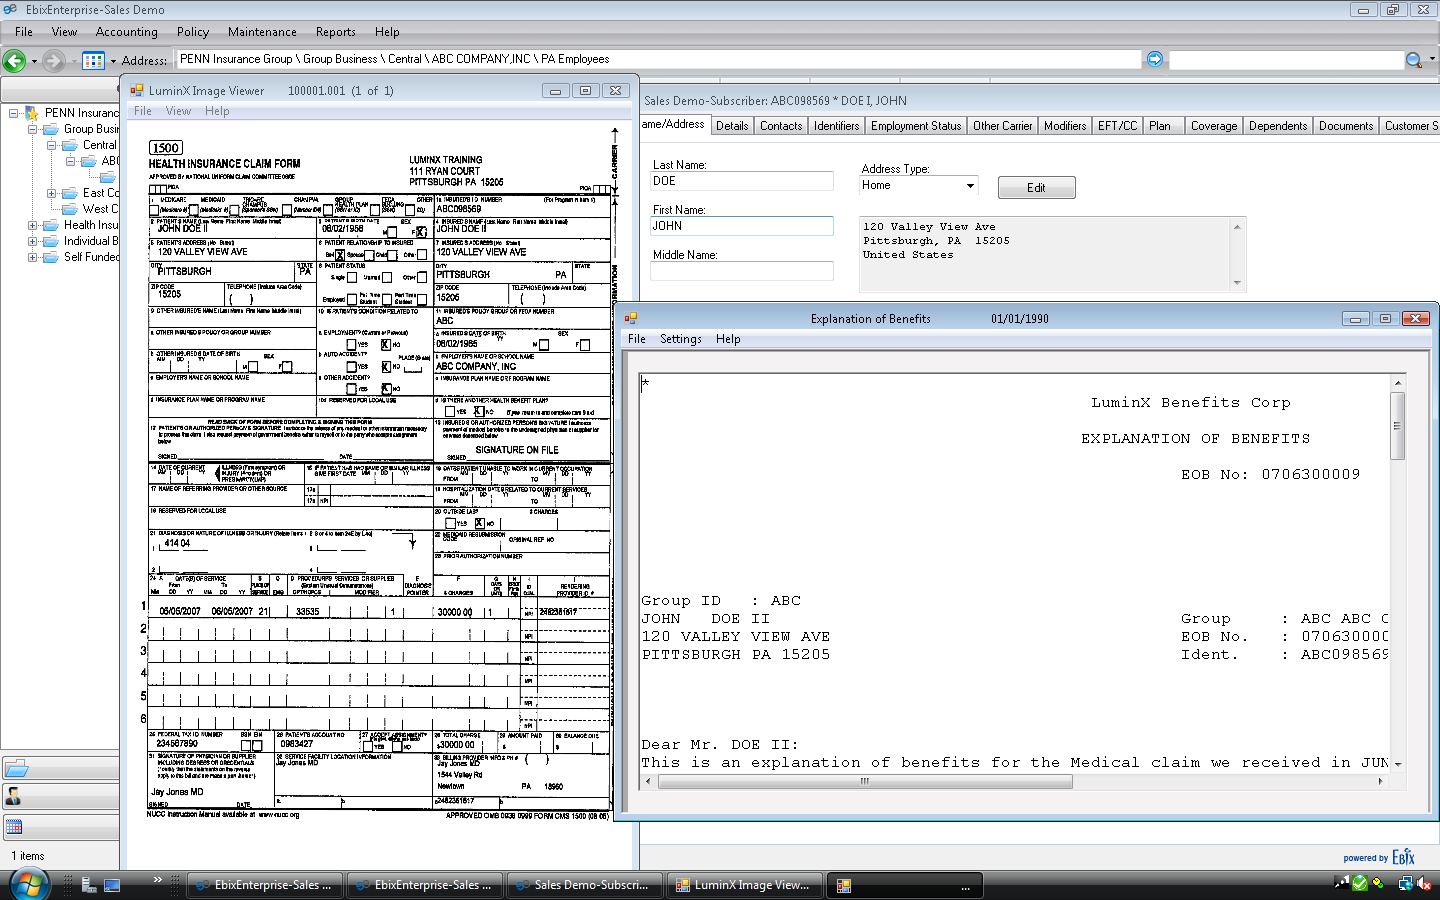Click the Explanation of Benefits vertical scrollbar thumb
Screen dimensions: 1440x900
[x=1398, y=425]
